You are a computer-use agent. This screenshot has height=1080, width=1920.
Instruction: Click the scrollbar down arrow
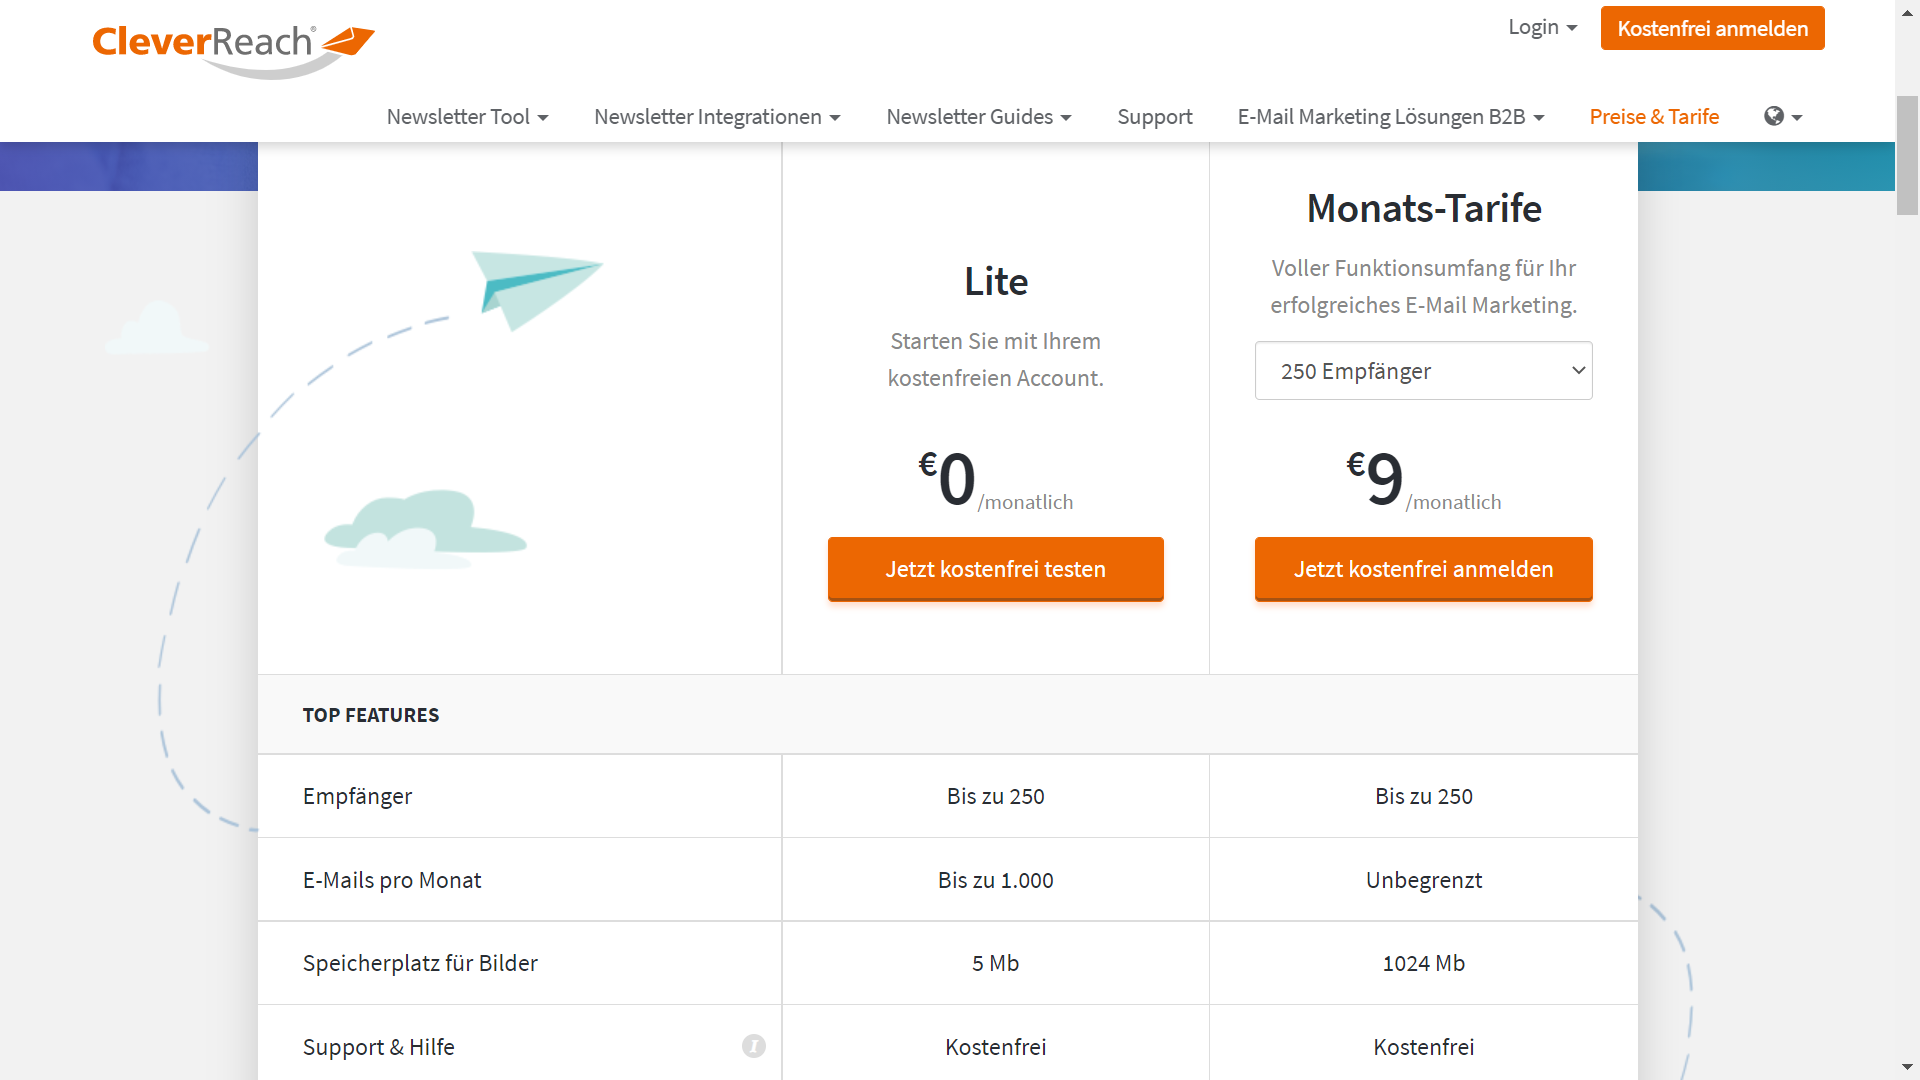[1907, 1068]
